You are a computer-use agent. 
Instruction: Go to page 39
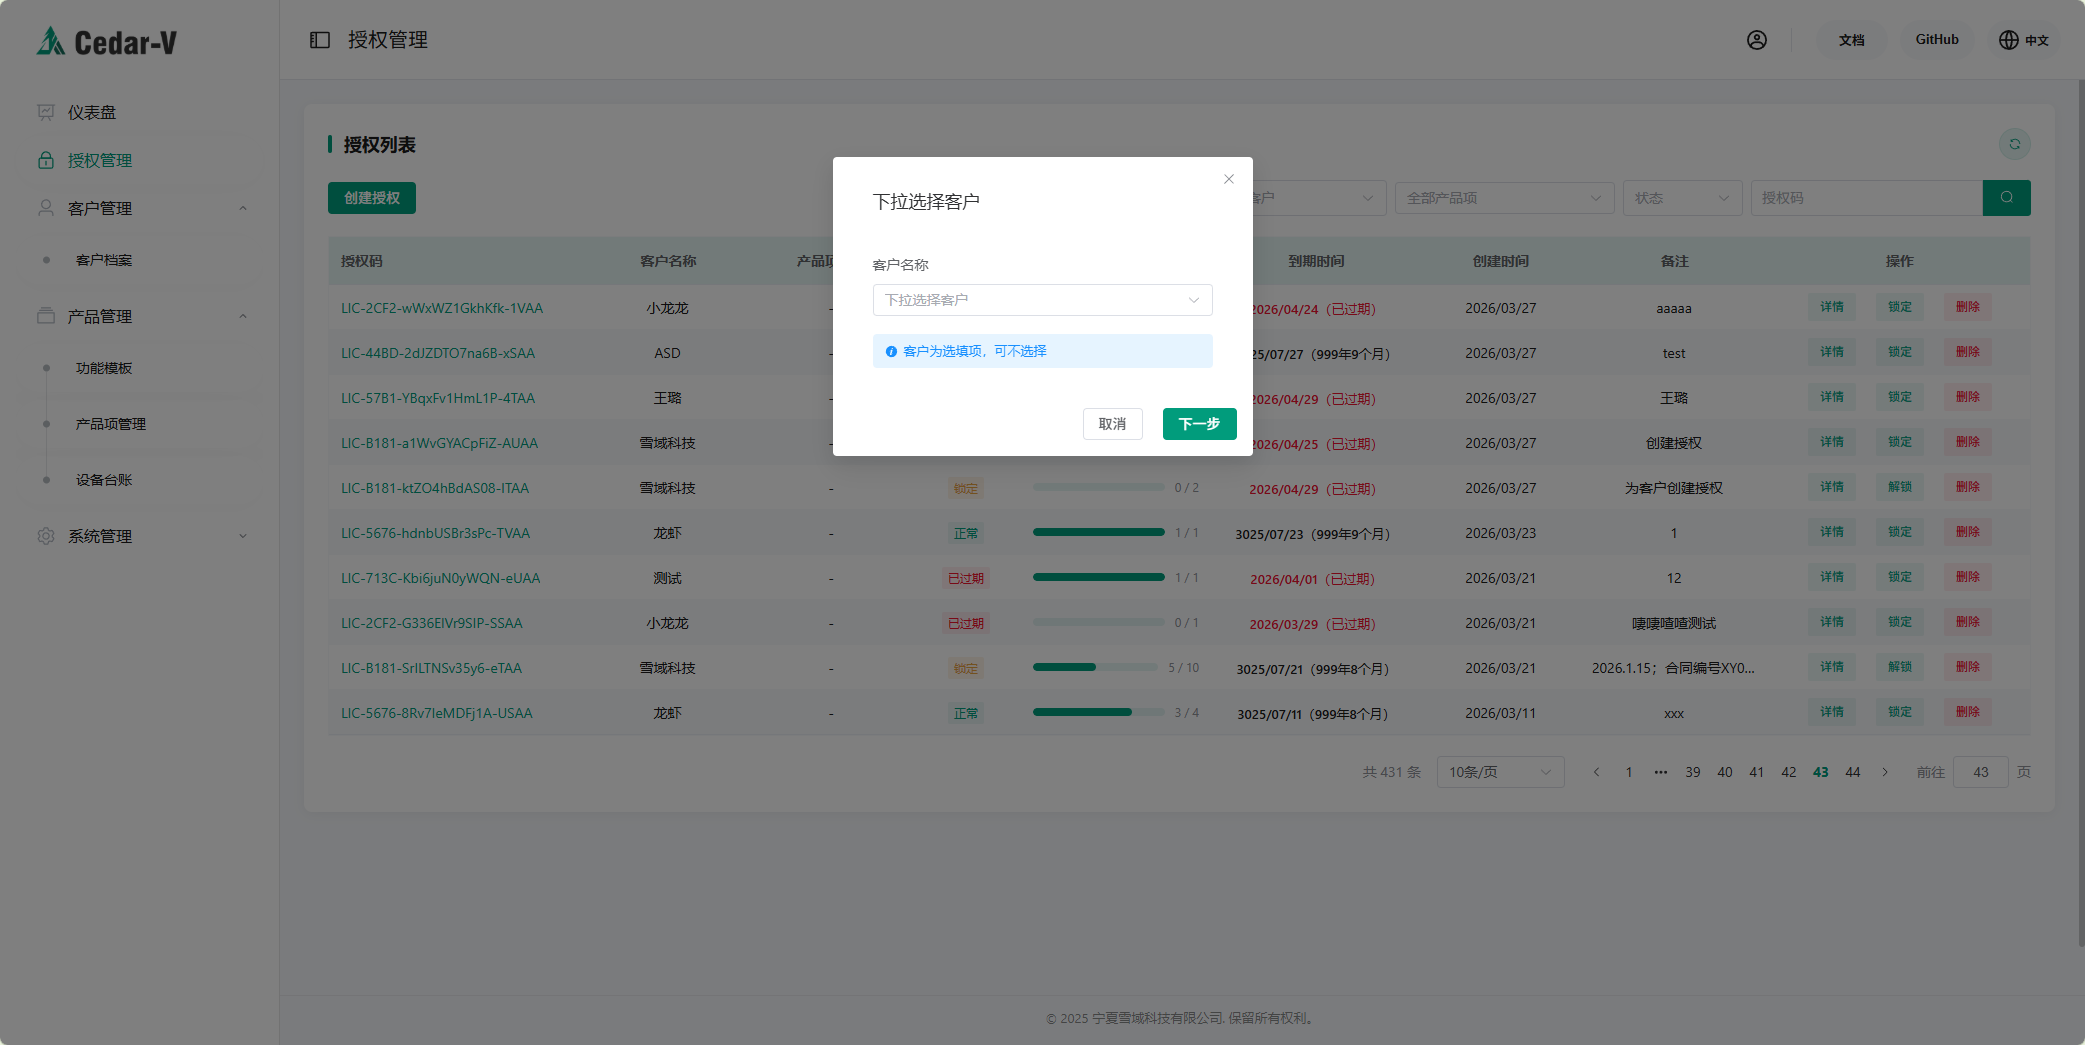coord(1693,772)
